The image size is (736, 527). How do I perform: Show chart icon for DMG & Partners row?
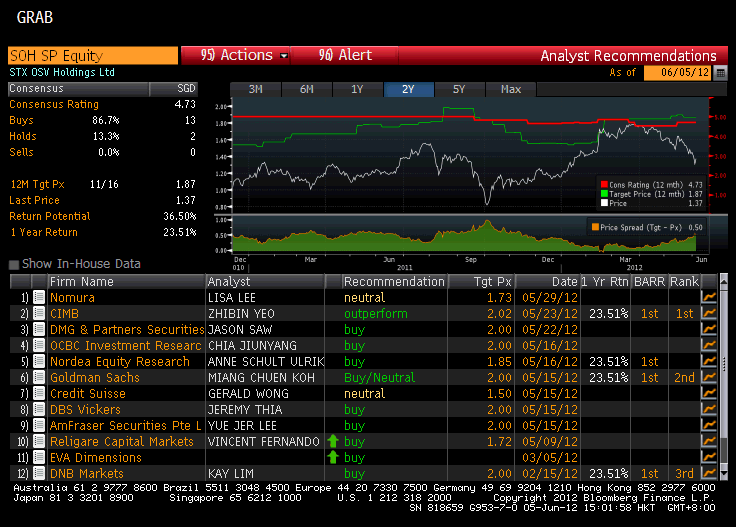click(x=709, y=329)
